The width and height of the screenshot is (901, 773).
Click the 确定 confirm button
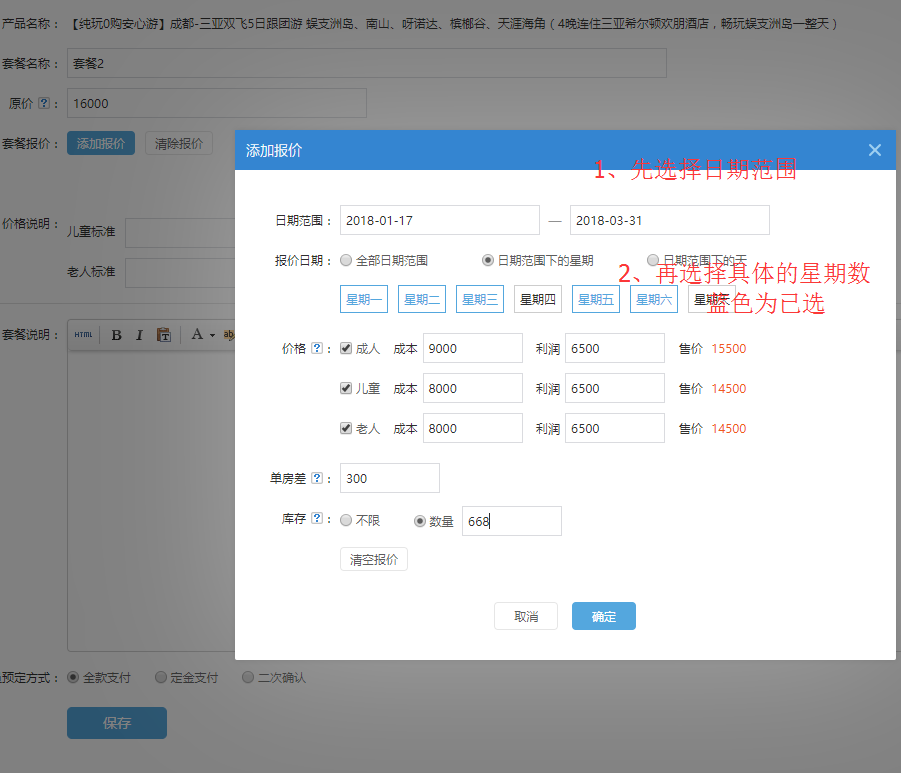(x=603, y=616)
